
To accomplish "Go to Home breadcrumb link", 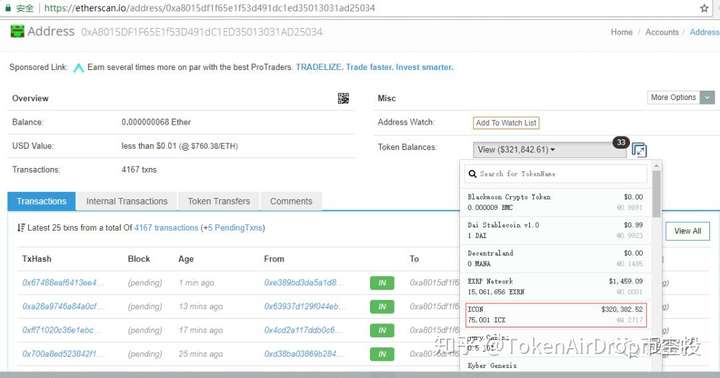I will tap(621, 32).
